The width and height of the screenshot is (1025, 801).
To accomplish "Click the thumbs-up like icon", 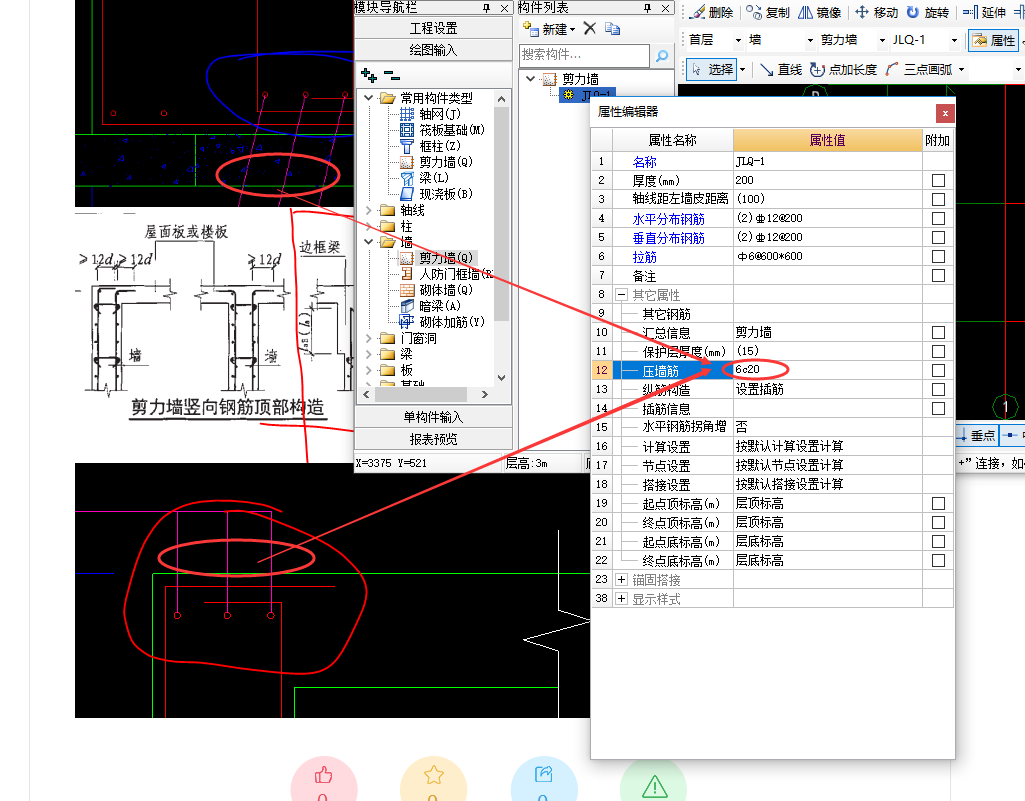I will tap(323, 775).
